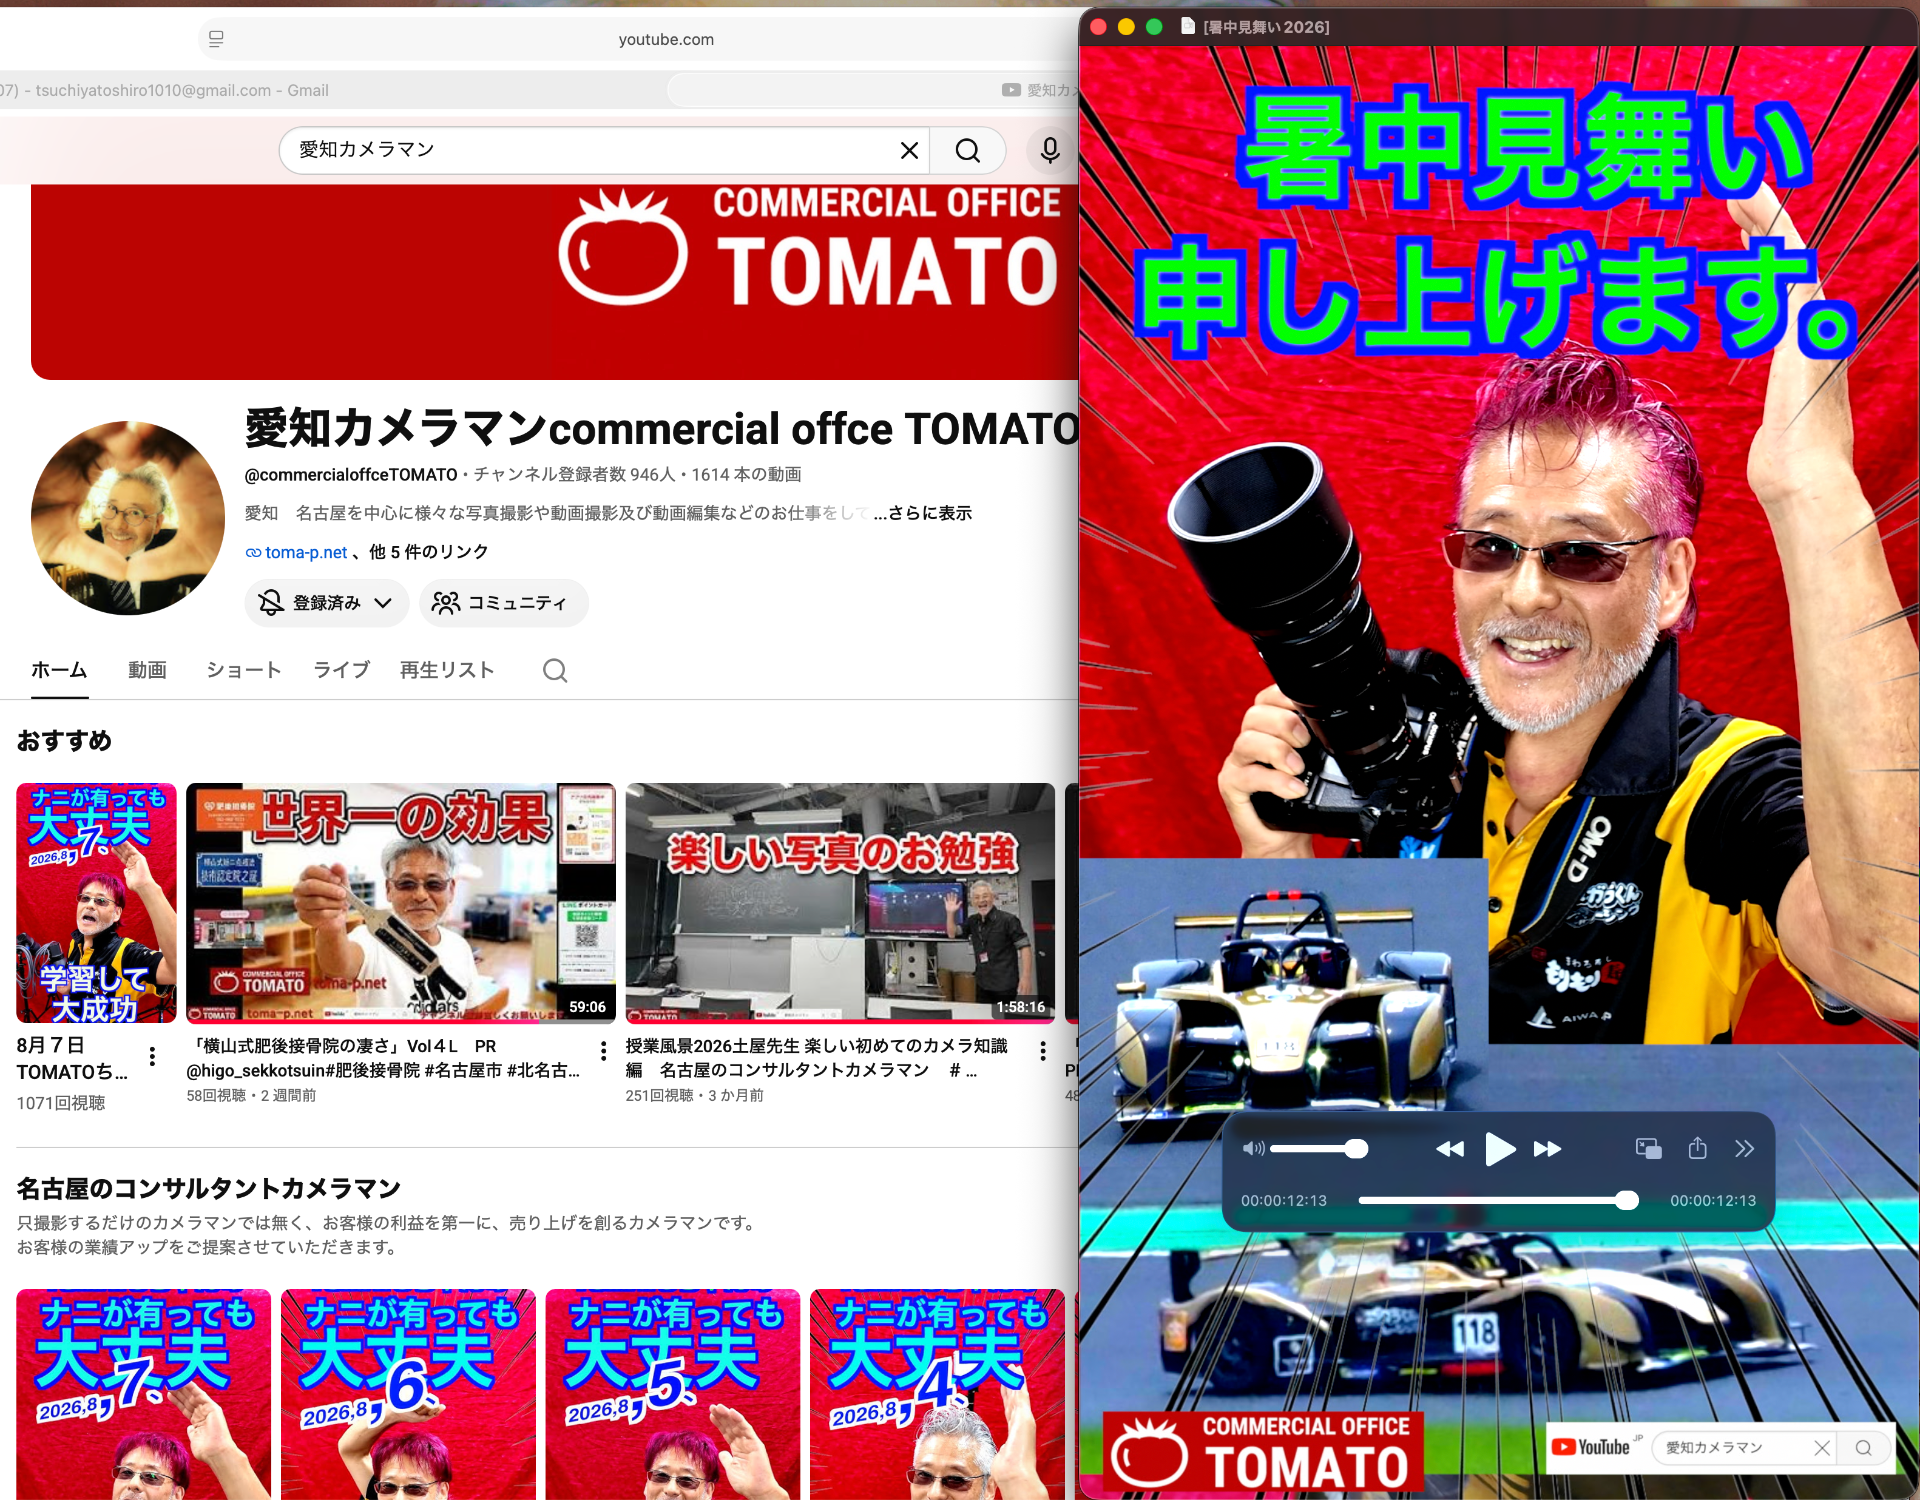
Task: Open options menu for 8月7日 short
Action: (152, 1056)
